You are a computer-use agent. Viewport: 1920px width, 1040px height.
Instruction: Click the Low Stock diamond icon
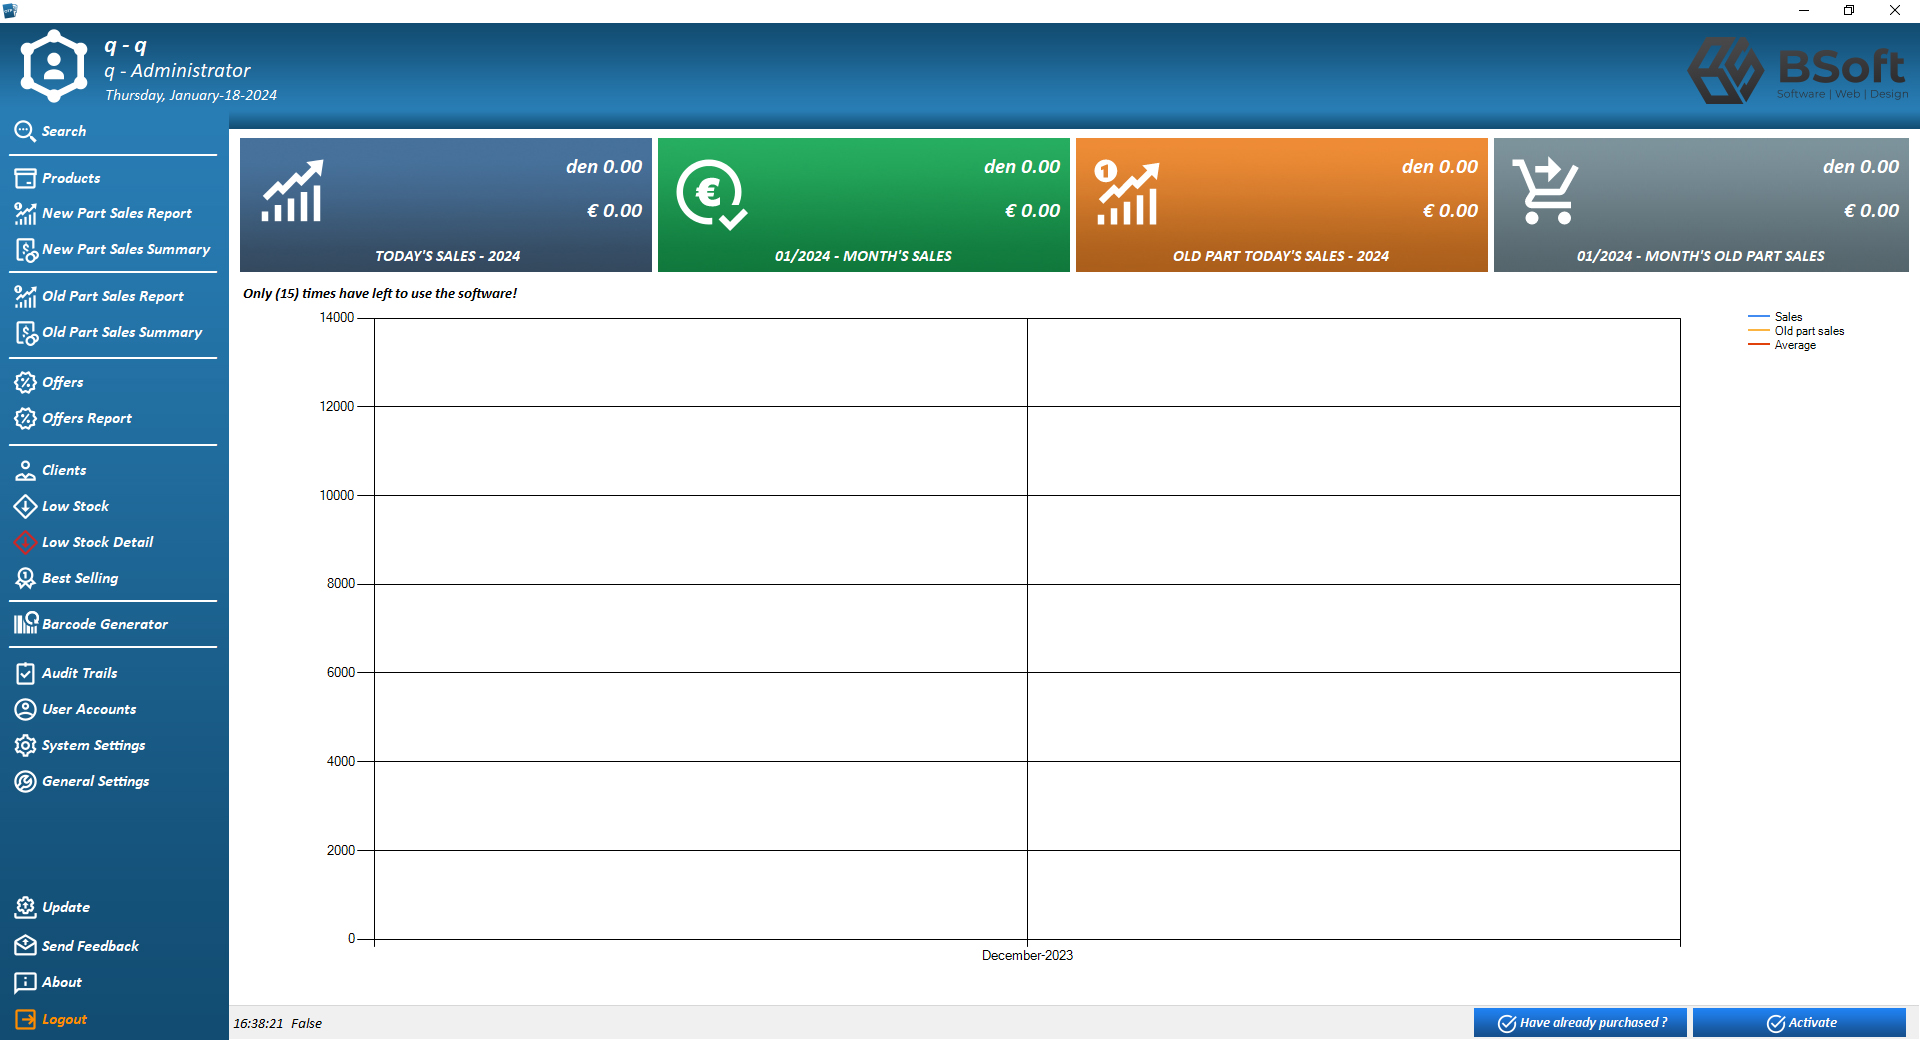(25, 506)
